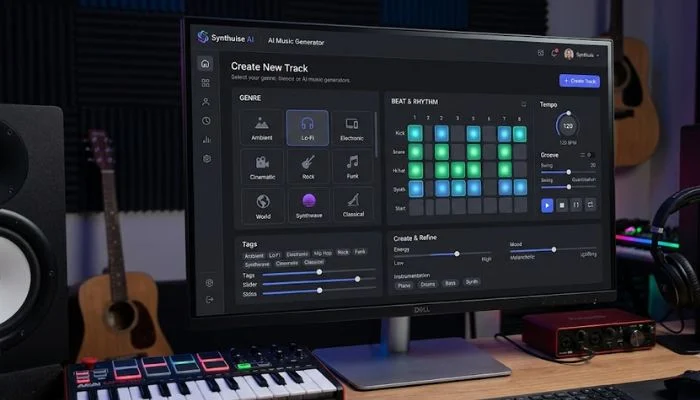This screenshot has width=700, height=400.
Task: Toggle the Synth instrumentation chip
Action: coord(471,282)
